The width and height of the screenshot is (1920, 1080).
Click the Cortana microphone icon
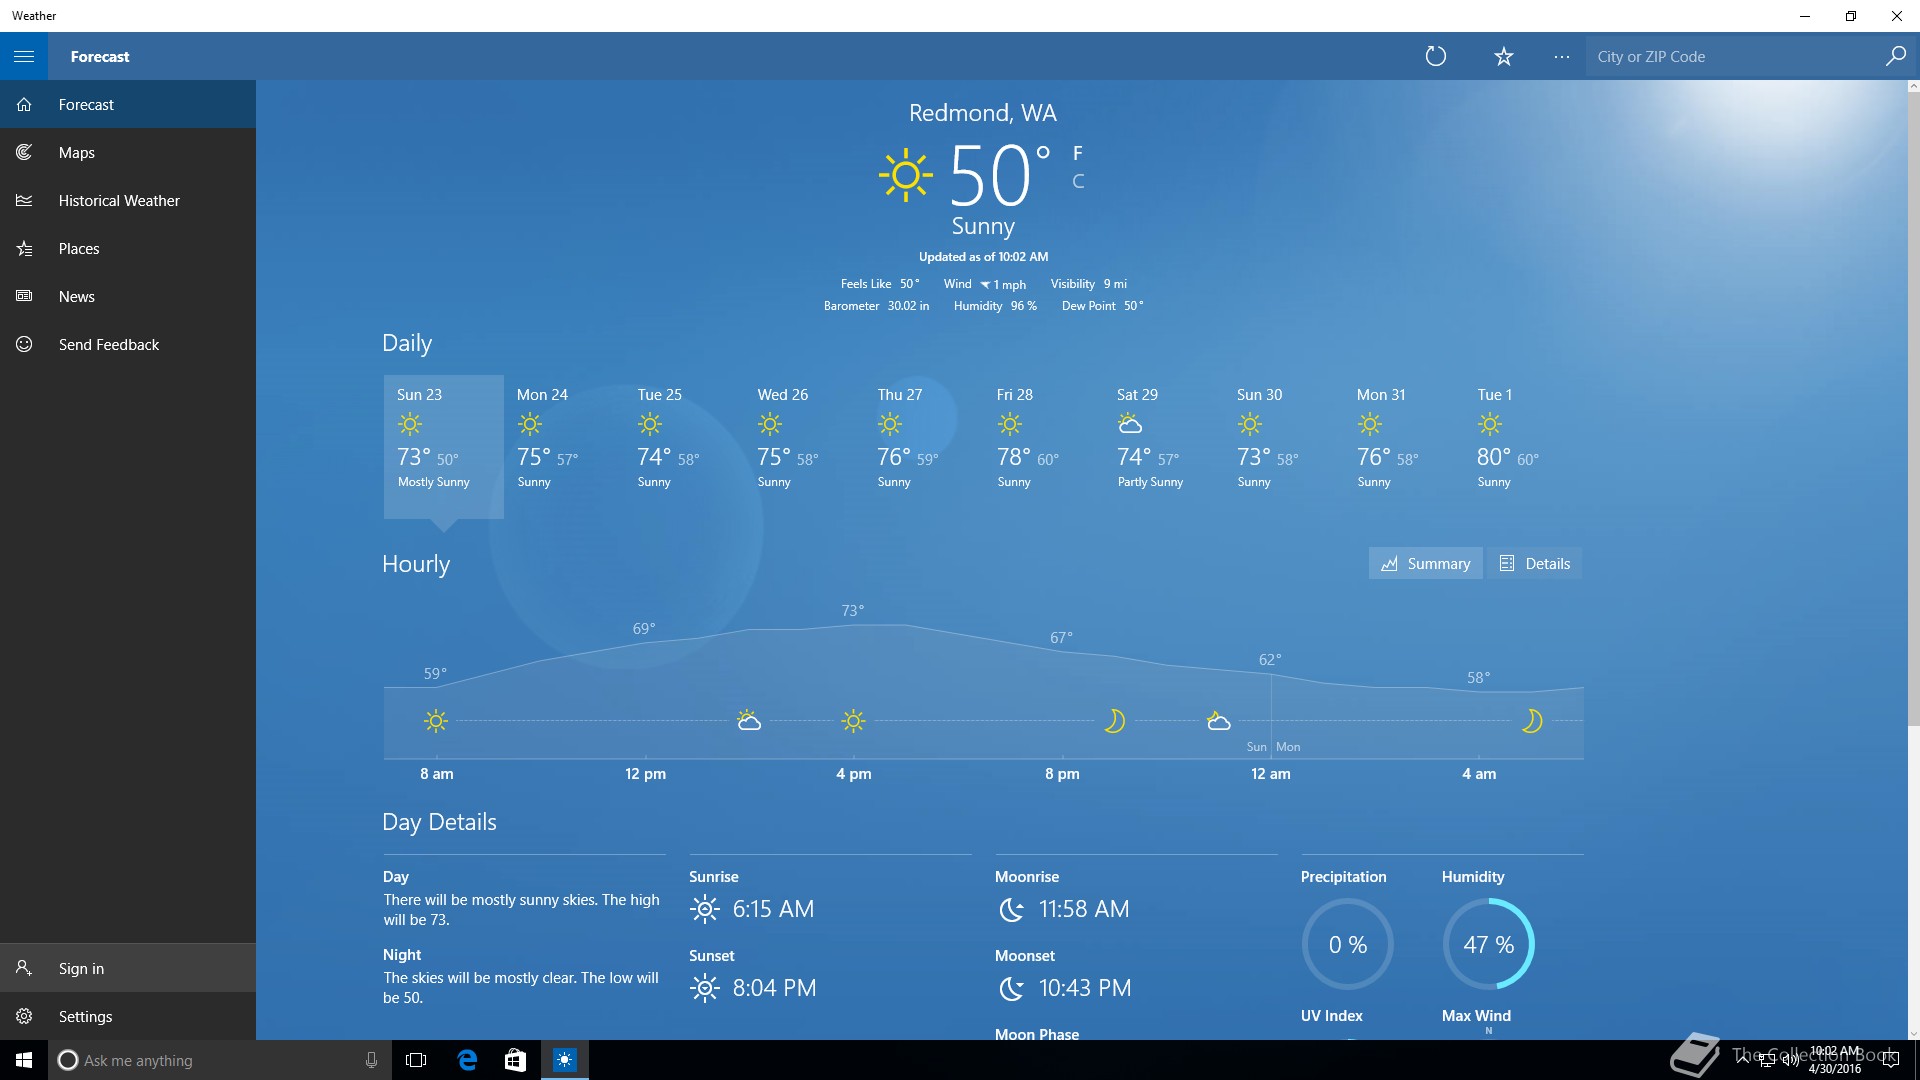tap(371, 1060)
